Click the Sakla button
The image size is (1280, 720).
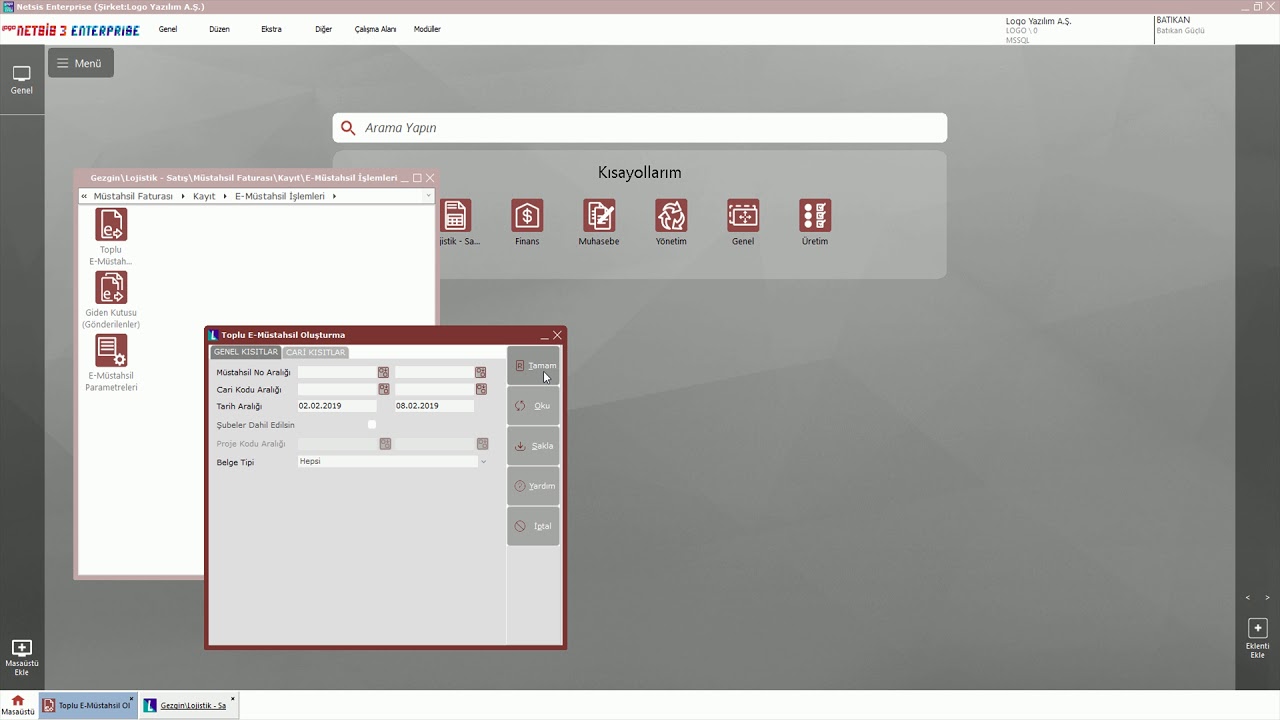[x=533, y=446]
